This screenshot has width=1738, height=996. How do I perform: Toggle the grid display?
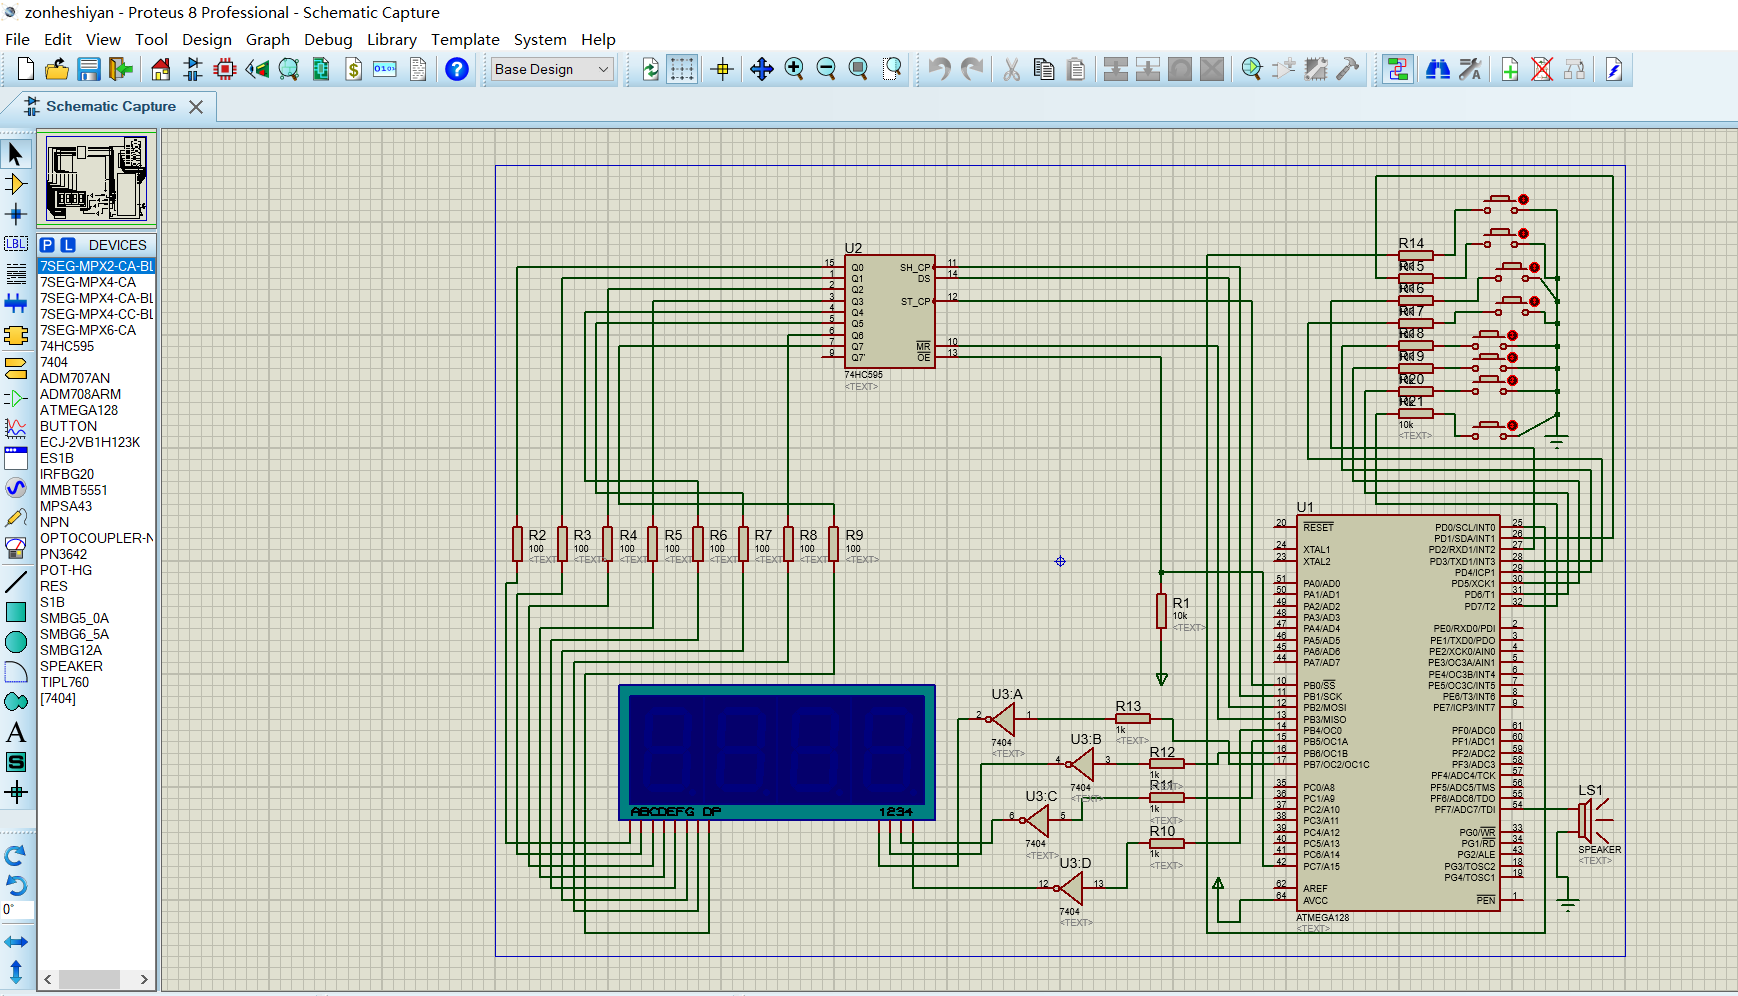coord(681,69)
